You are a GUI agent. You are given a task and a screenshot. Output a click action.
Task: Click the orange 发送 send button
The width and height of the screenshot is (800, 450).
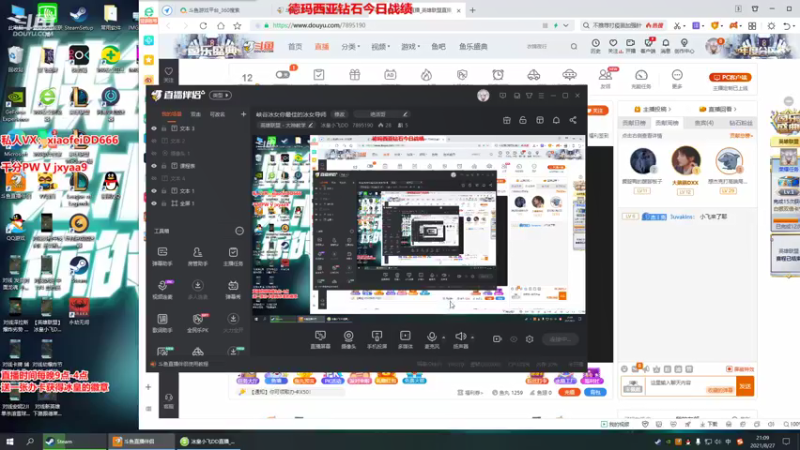click(745, 386)
